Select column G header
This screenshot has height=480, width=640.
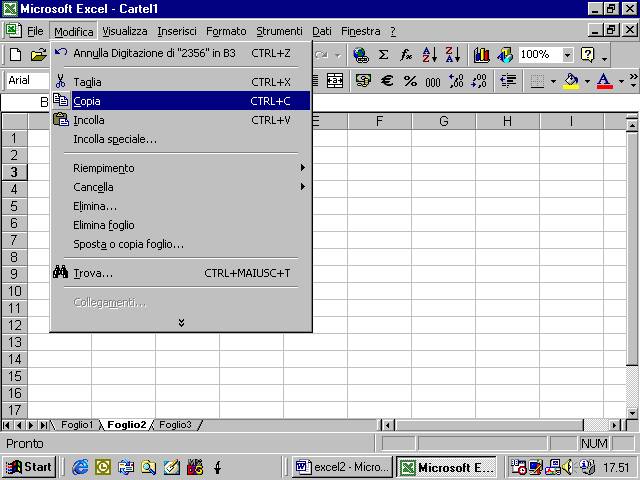pyautogui.click(x=444, y=121)
